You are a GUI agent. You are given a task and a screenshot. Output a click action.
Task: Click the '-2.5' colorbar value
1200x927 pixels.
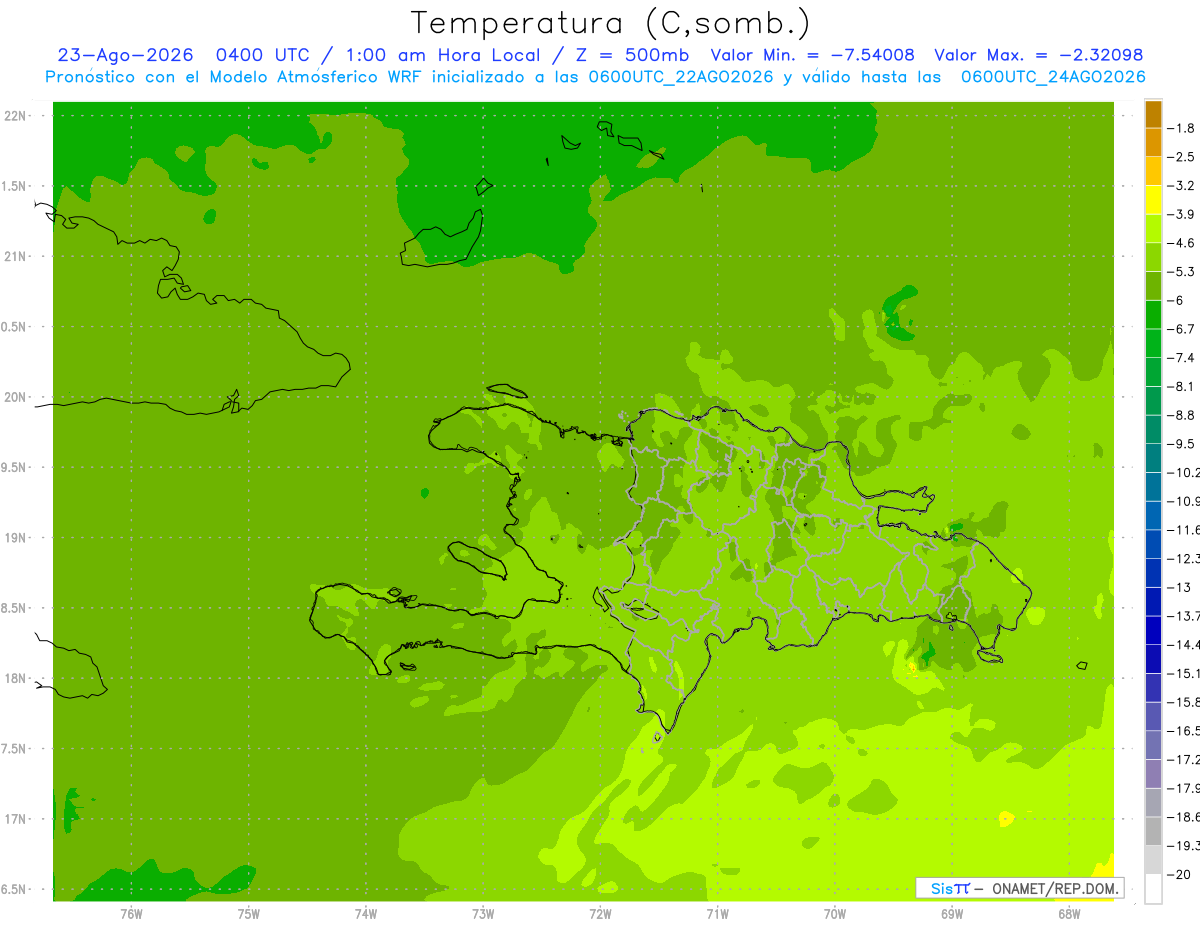[x=1180, y=157]
